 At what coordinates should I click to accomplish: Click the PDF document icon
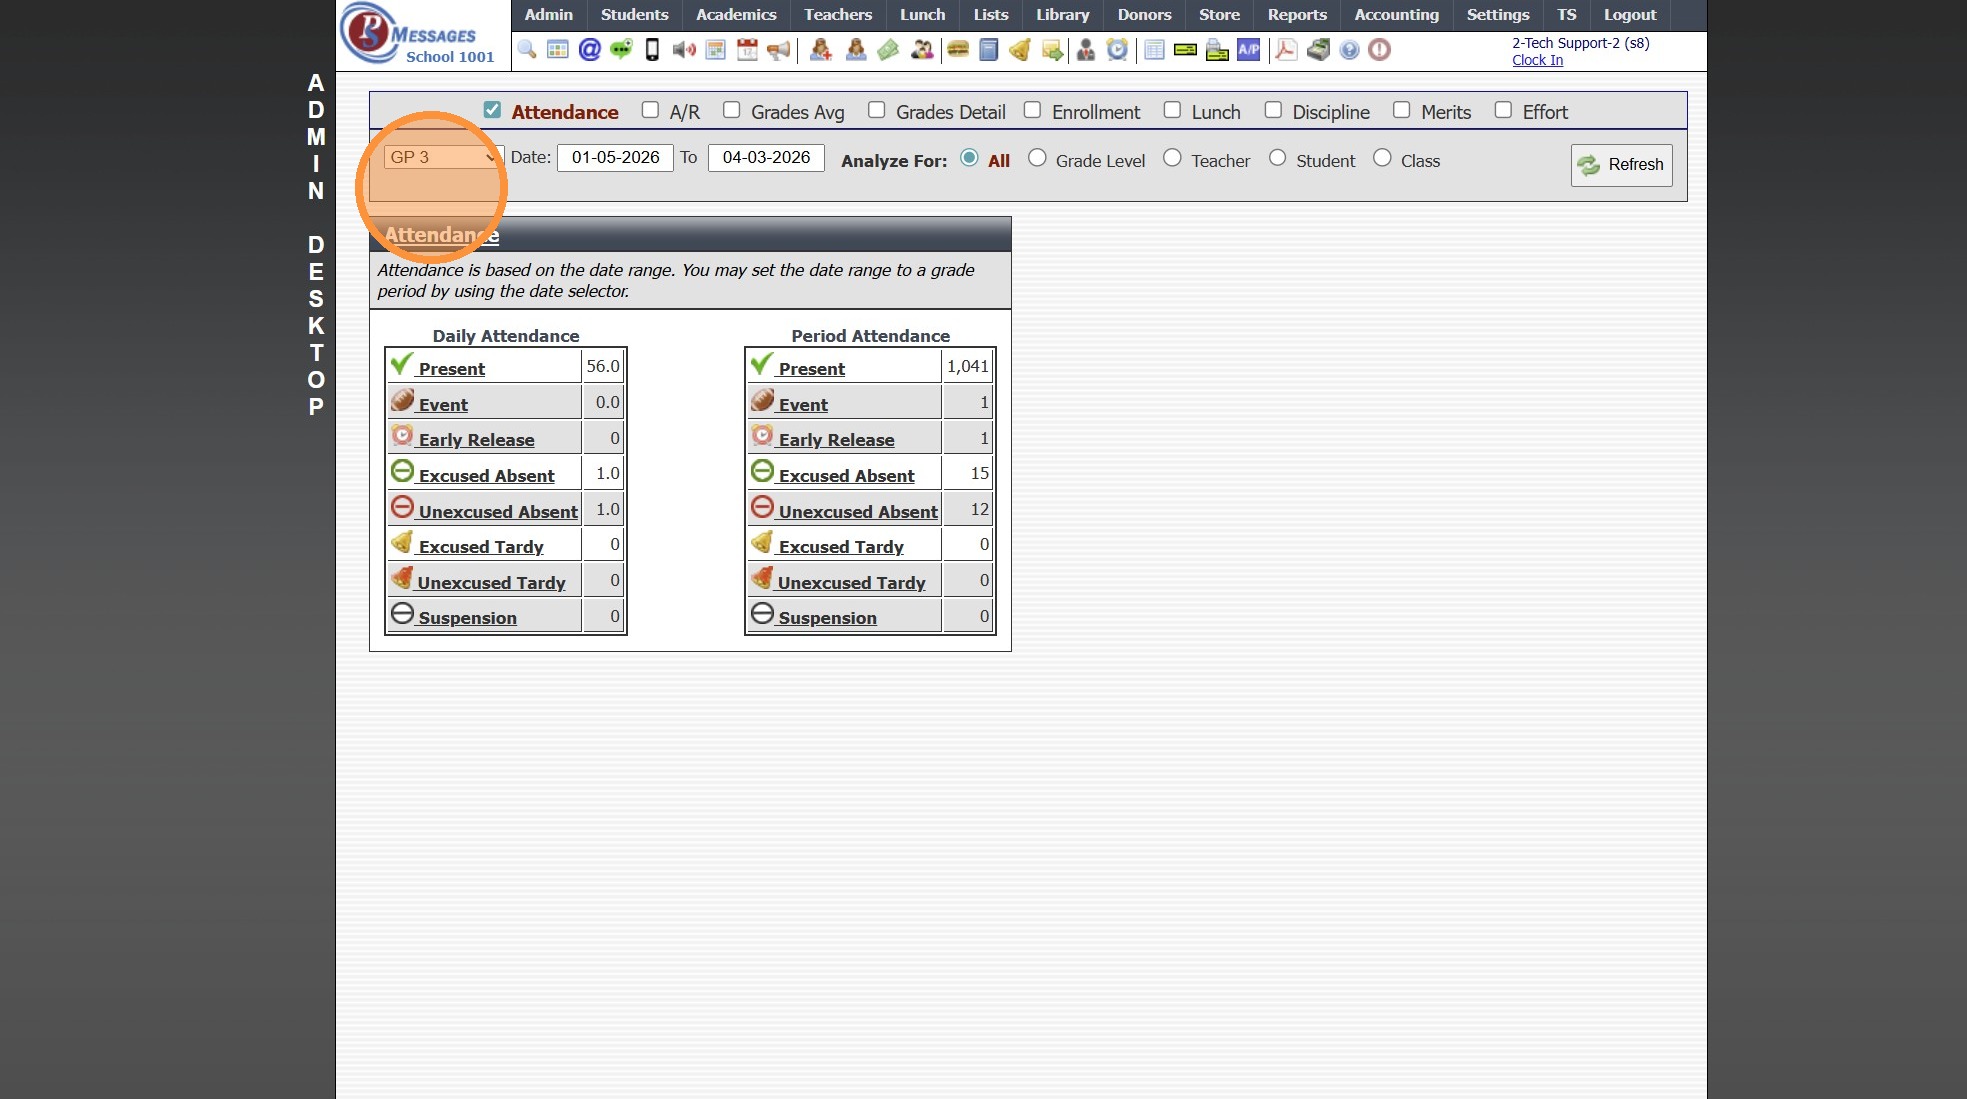click(x=1286, y=50)
